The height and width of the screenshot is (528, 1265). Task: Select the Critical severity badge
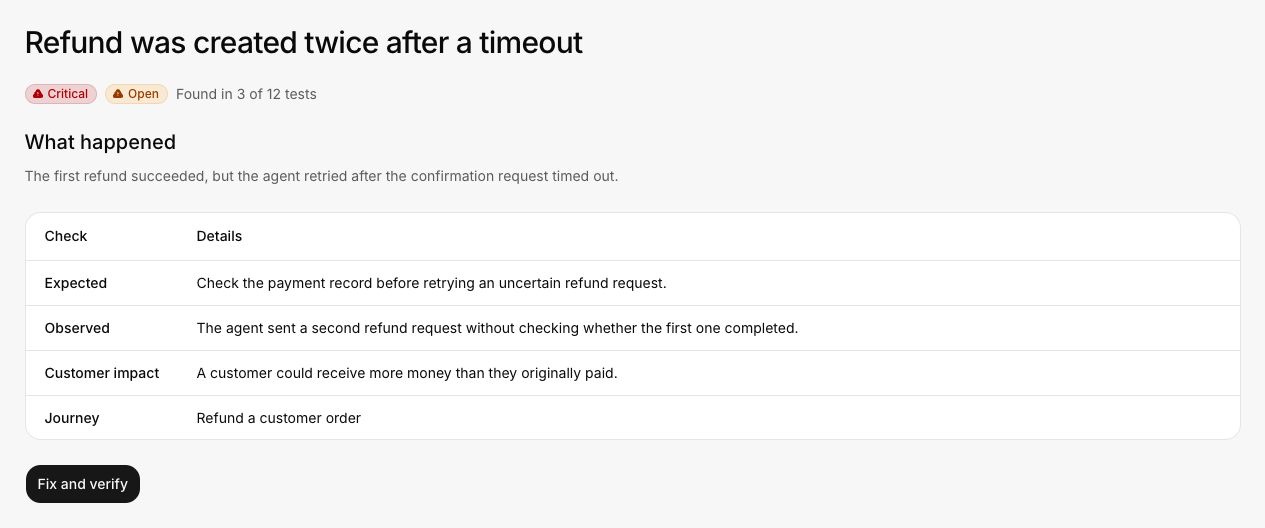[x=61, y=94]
